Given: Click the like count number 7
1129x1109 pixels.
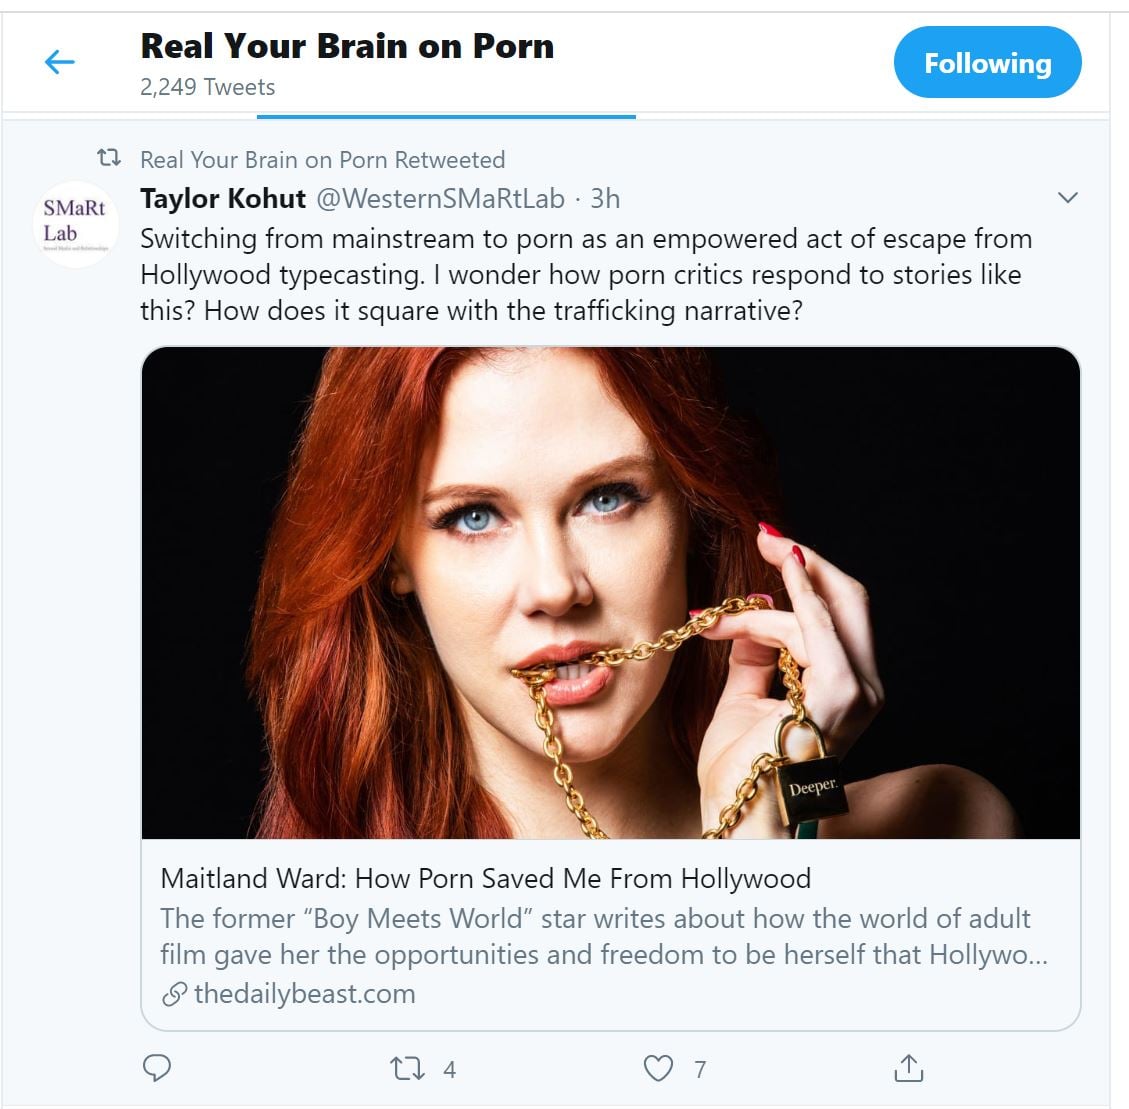Looking at the screenshot, I should pyautogui.click(x=700, y=1070).
